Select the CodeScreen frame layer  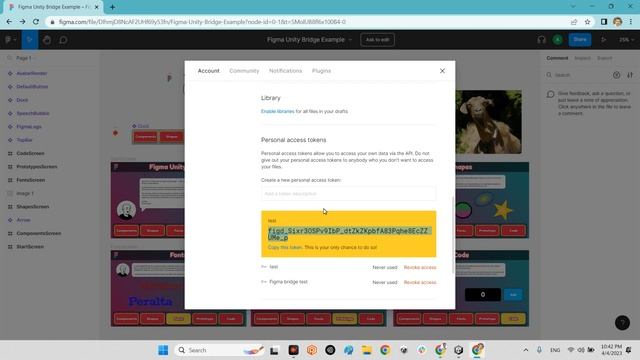[x=30, y=153]
